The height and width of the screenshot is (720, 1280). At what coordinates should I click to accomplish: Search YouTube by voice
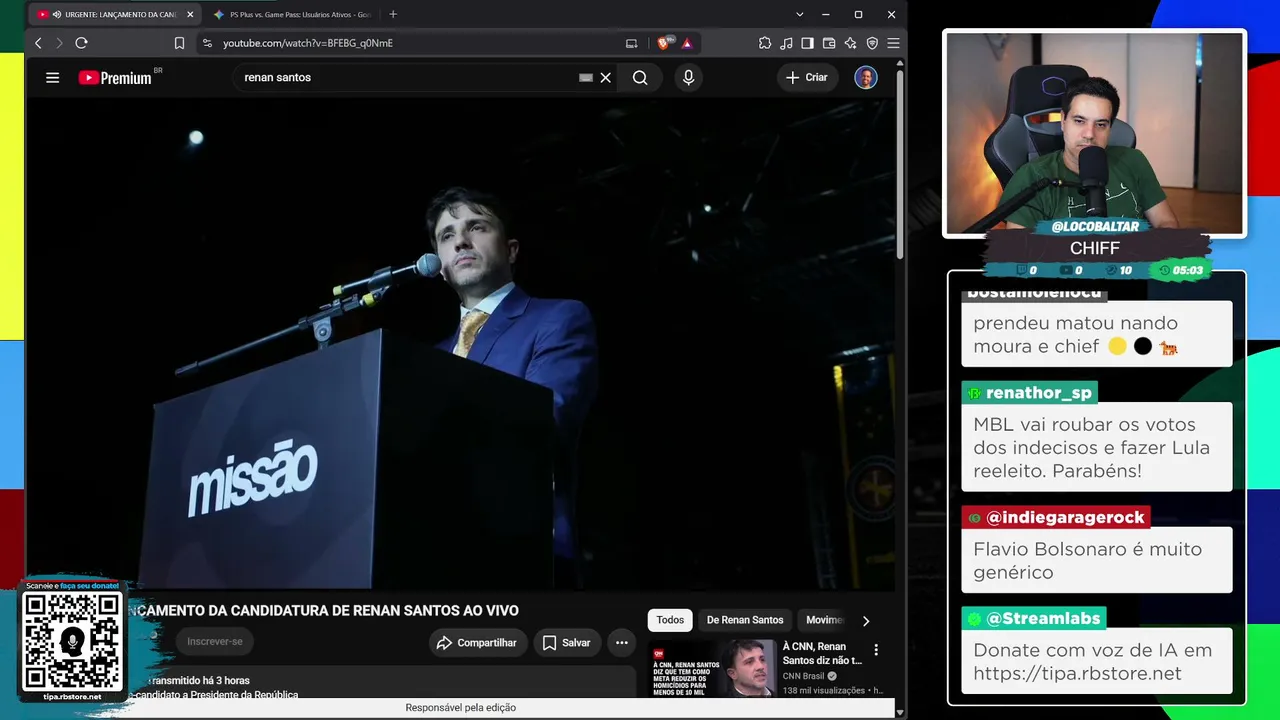[x=688, y=77]
